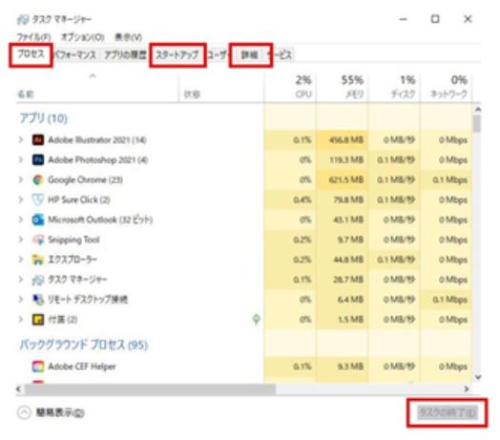The height and width of the screenshot is (440, 500).
Task: Select the バックグラウンド プロセス (95) heading
Action: point(83,344)
